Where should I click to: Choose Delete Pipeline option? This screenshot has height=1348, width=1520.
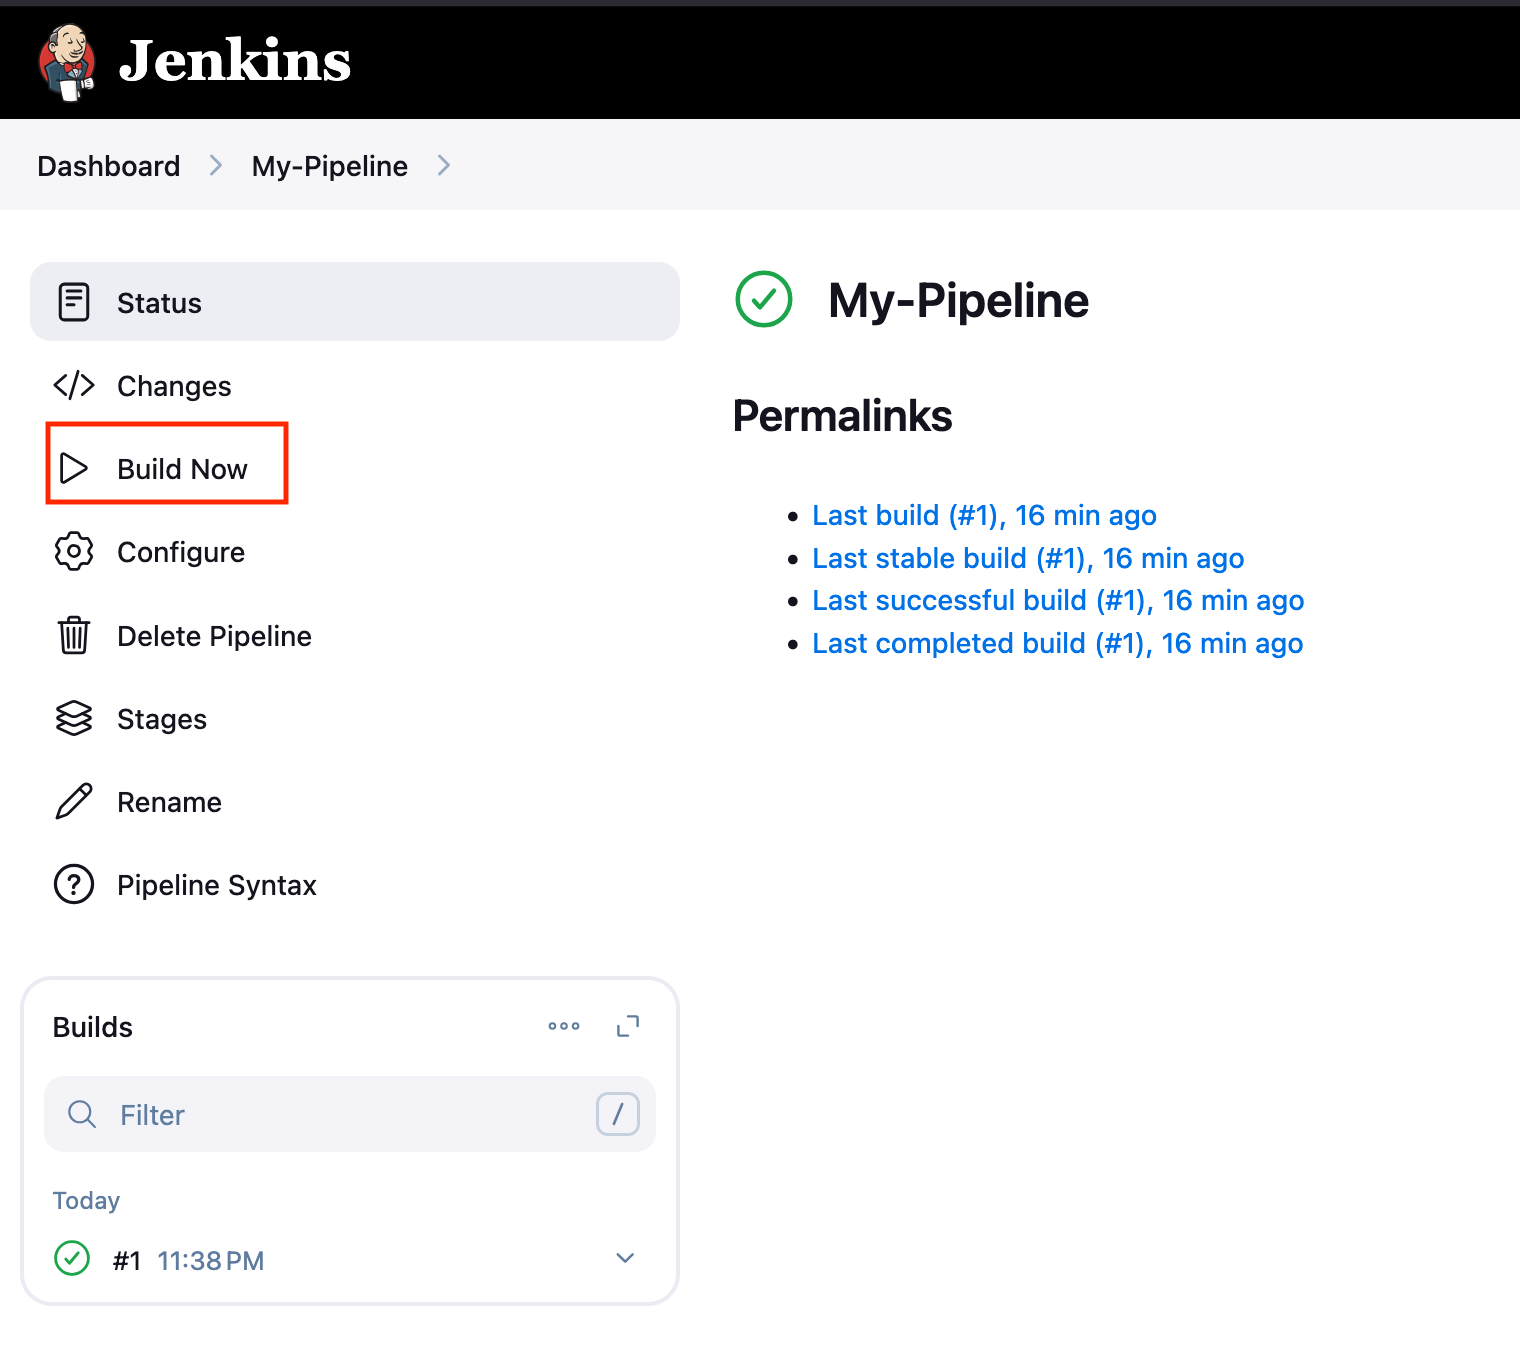[x=214, y=636]
